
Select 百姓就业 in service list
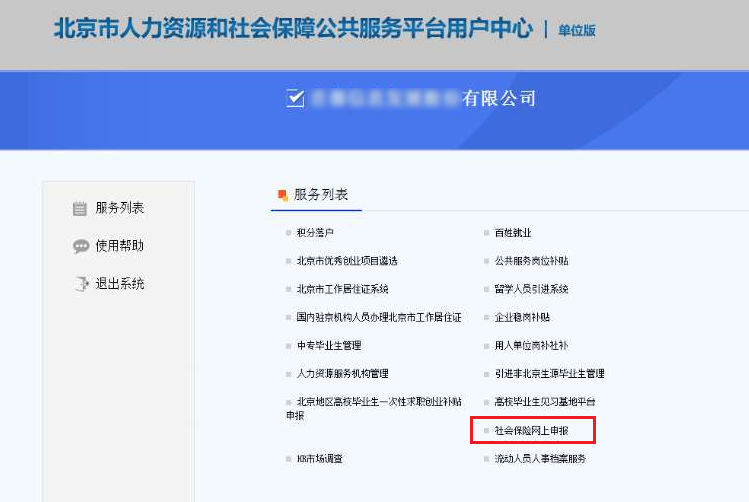[513, 233]
